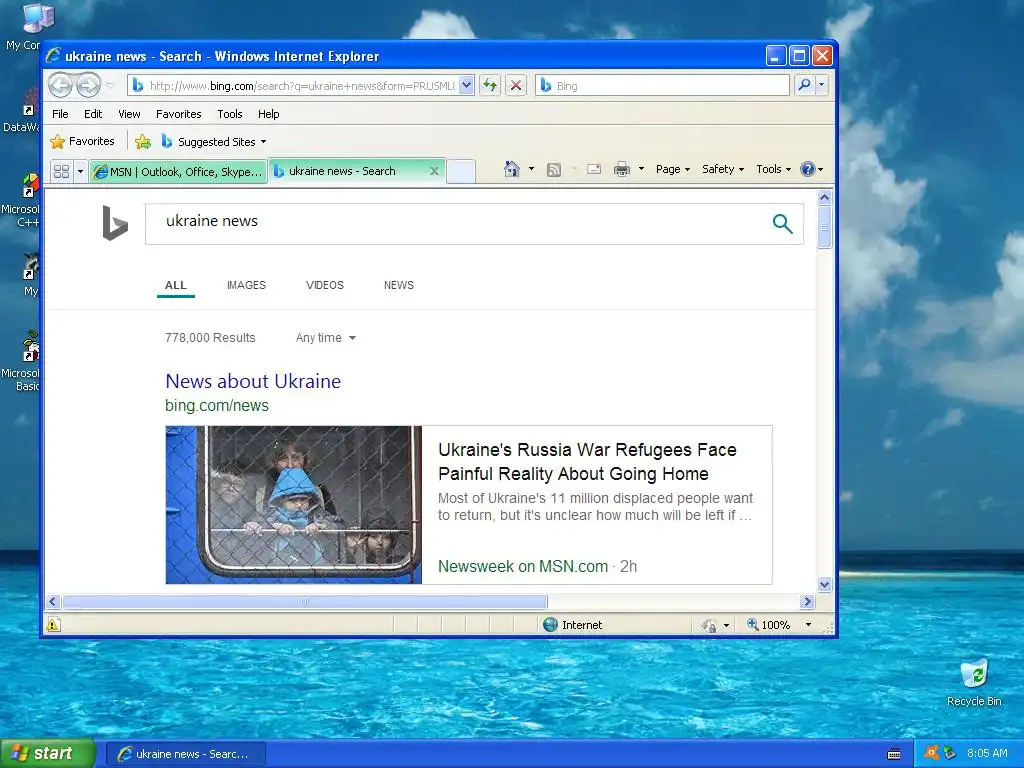Screen dimensions: 1024x768
Task: Open the bing.com/news link
Action: pyautogui.click(x=217, y=406)
